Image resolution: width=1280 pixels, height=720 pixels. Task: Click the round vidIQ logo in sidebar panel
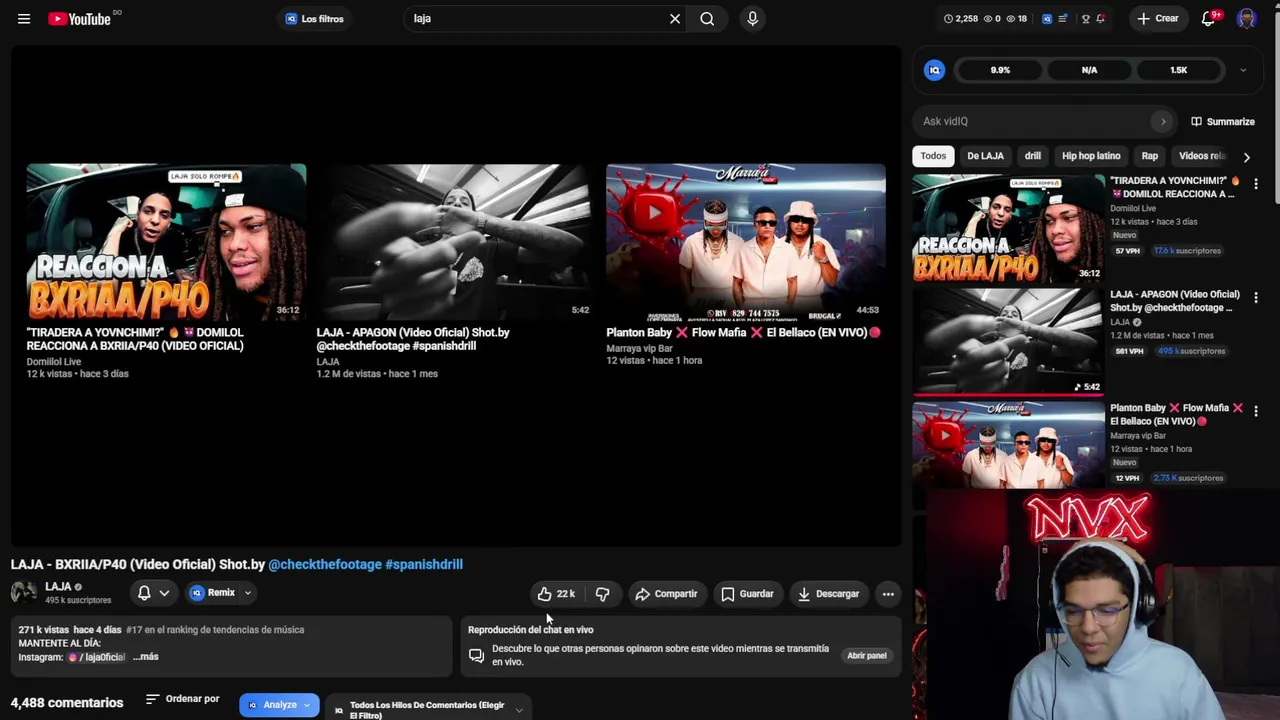tap(934, 70)
